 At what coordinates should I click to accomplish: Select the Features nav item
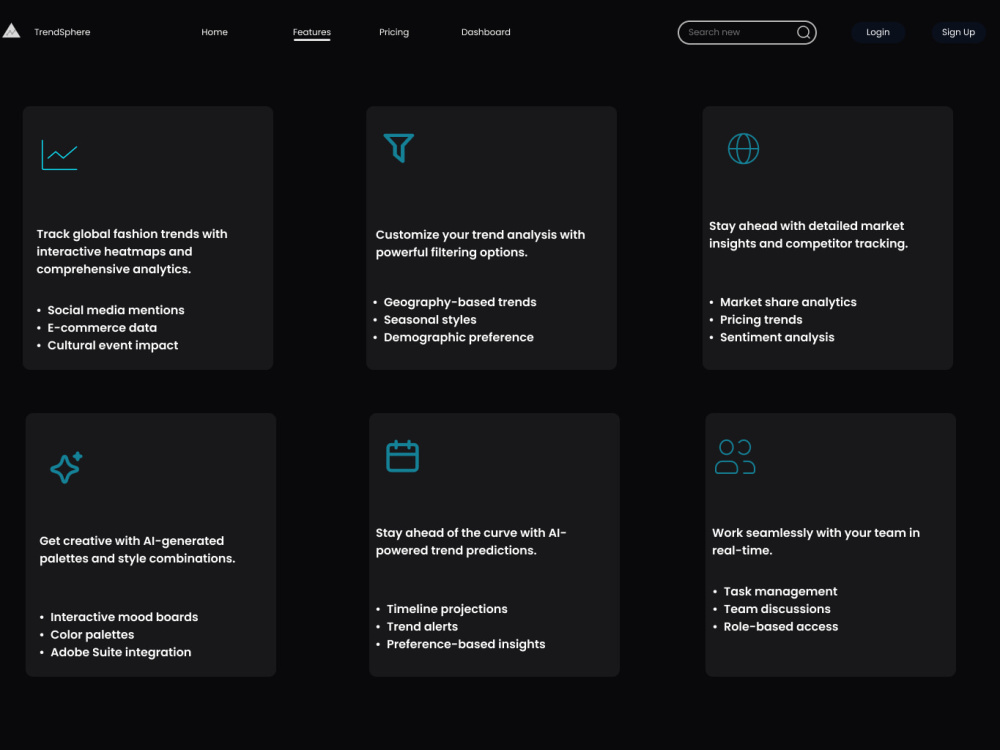(312, 32)
